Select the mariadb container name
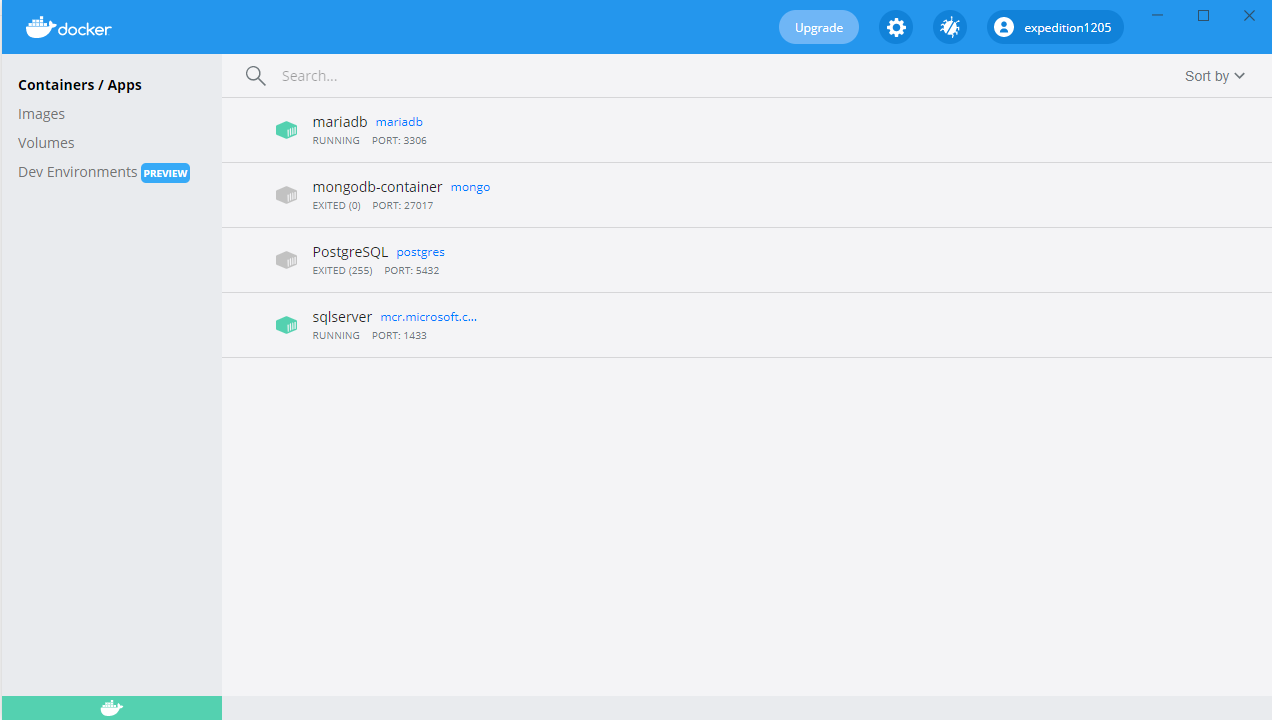 pos(340,122)
